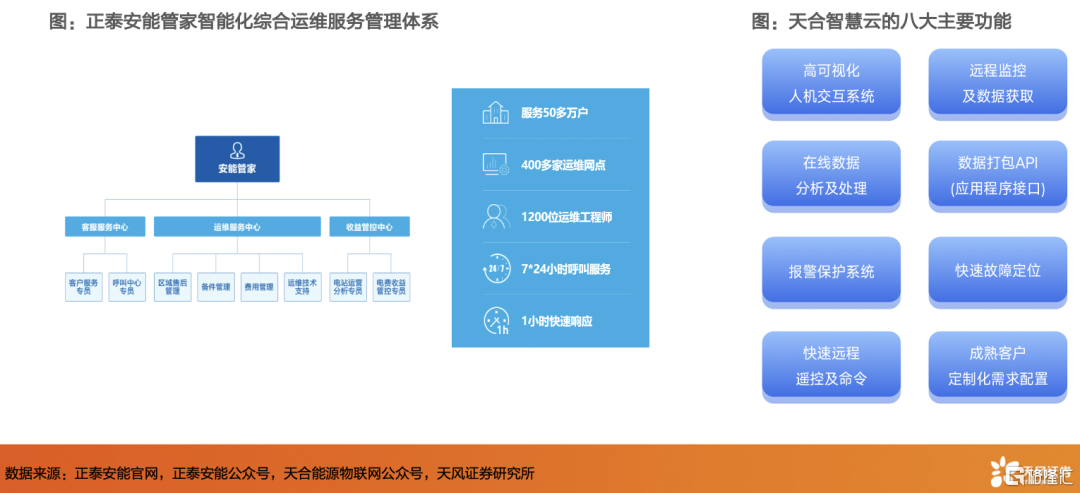The width and height of the screenshot is (1080, 493).
Task: Click the text 服务50多万户
Action: pyautogui.click(x=554, y=113)
